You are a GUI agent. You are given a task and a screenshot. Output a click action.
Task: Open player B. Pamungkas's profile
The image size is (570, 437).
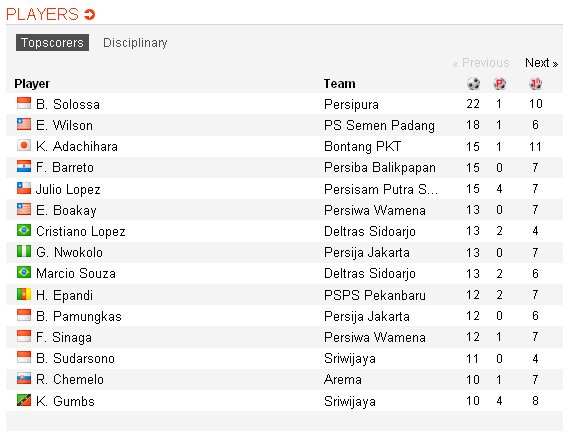(79, 316)
